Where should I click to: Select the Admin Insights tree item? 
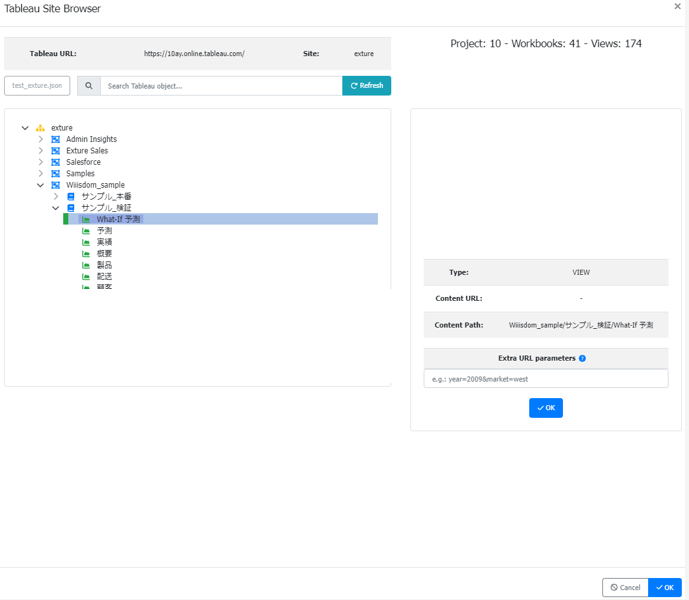pos(91,139)
